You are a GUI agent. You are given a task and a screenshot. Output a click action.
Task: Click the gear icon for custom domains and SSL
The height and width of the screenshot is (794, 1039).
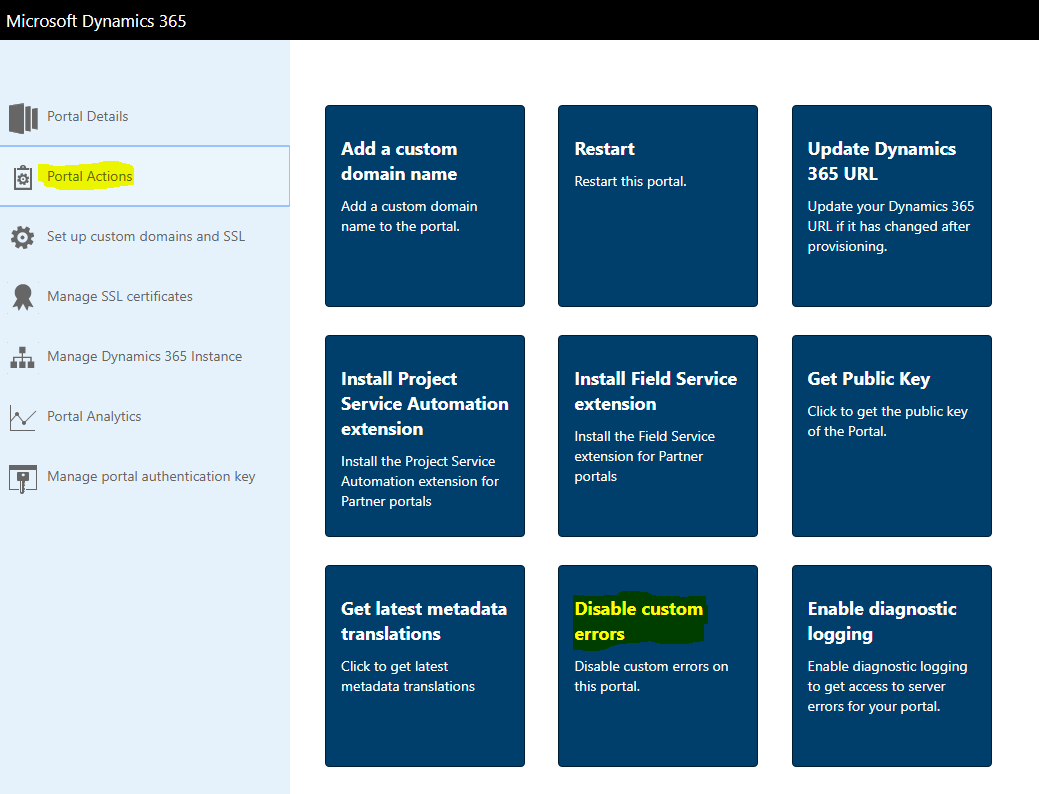pos(23,237)
